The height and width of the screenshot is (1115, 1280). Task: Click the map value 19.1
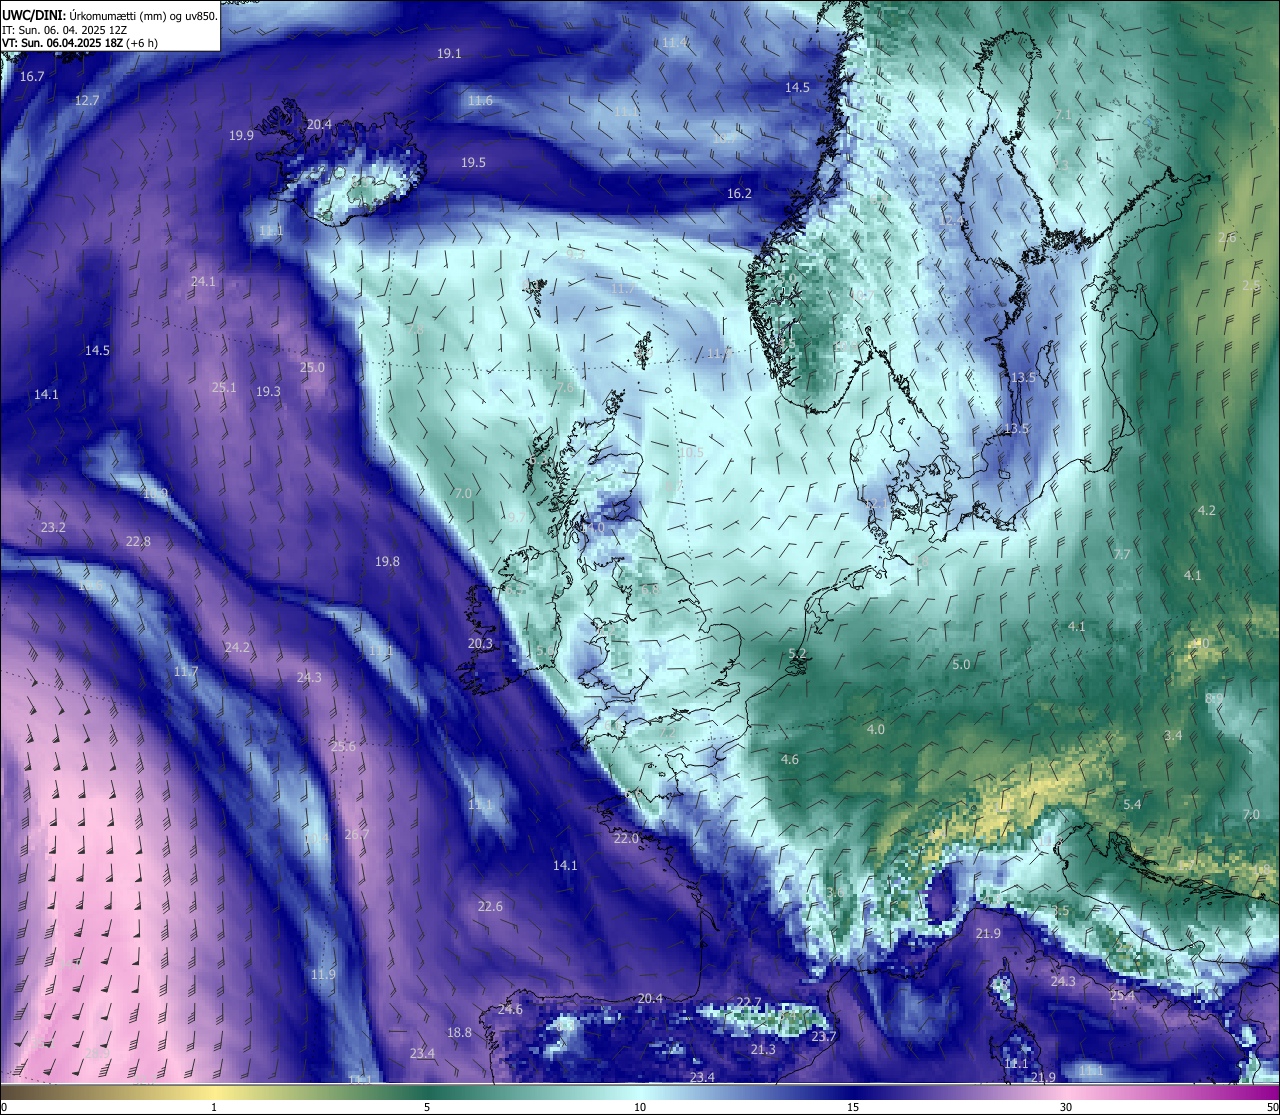pyautogui.click(x=449, y=54)
